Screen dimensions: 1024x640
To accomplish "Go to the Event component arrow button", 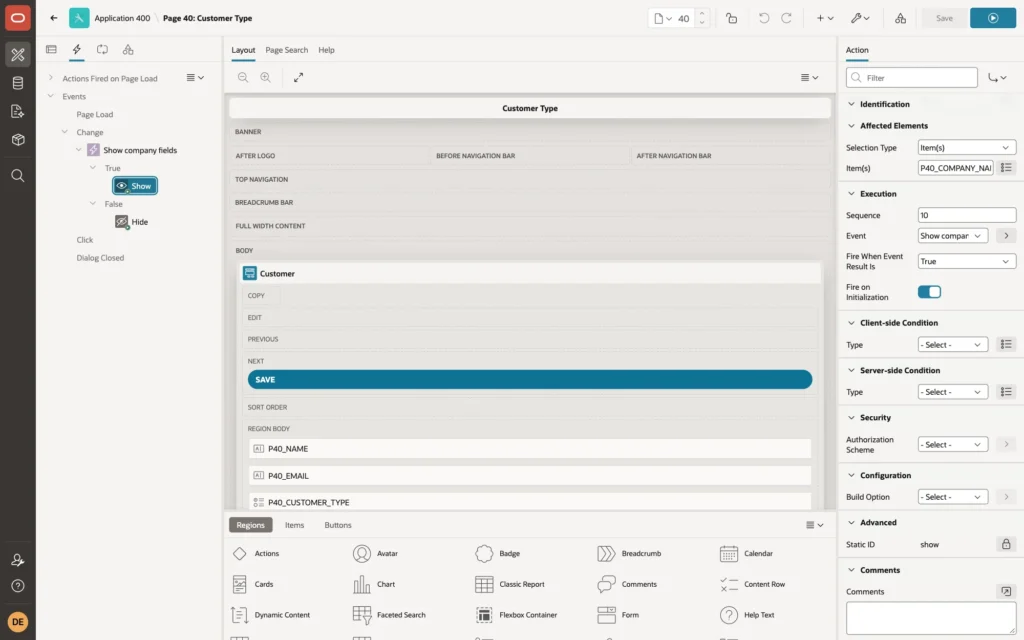I will point(1006,236).
